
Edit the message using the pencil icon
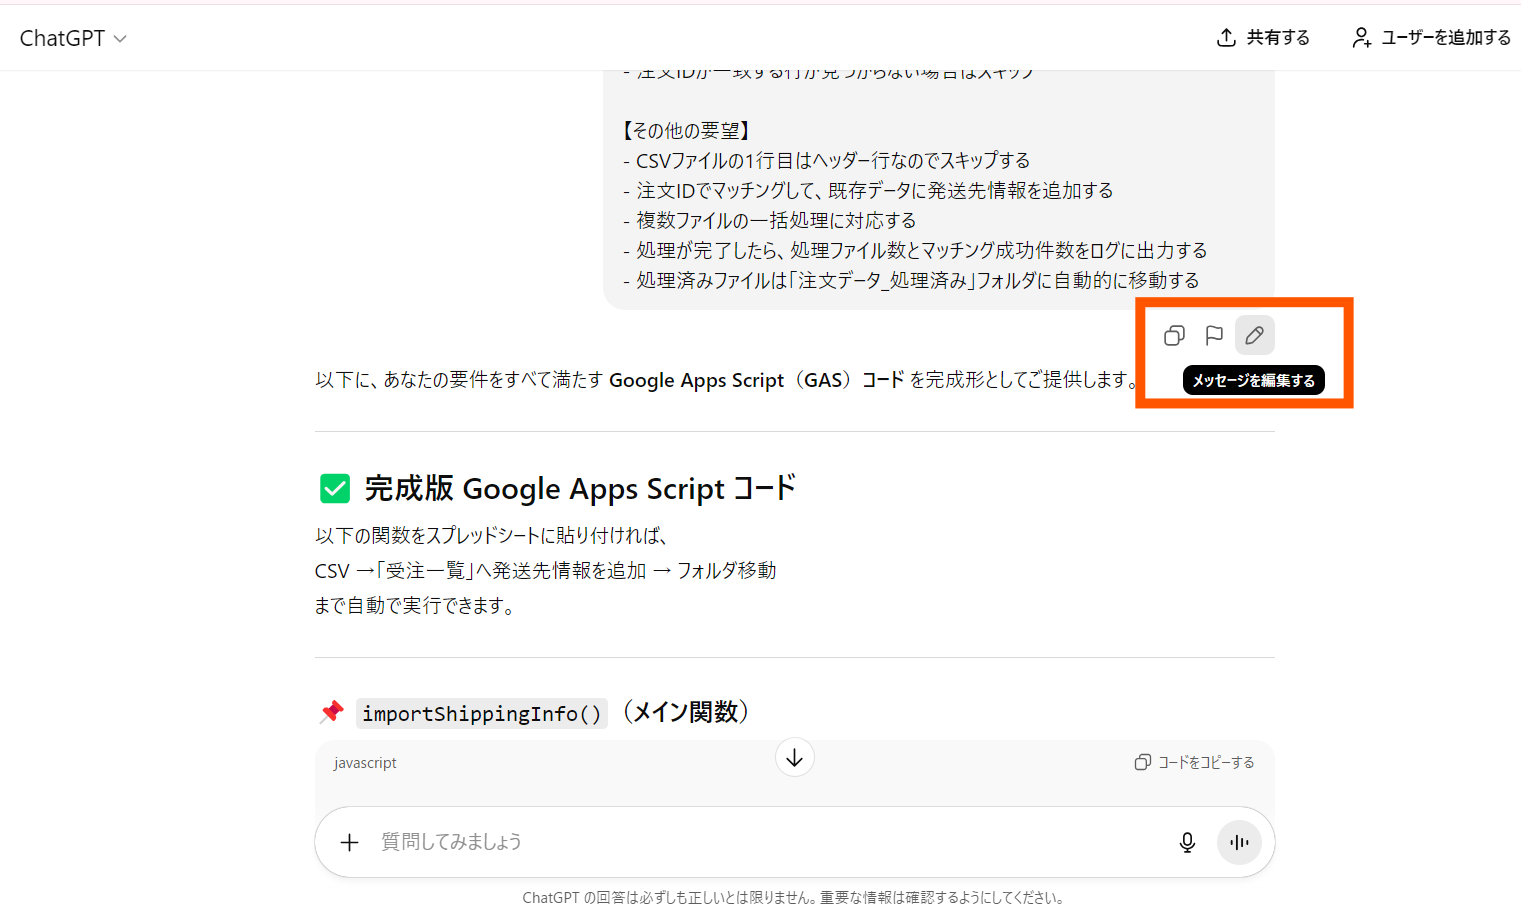pos(1254,336)
